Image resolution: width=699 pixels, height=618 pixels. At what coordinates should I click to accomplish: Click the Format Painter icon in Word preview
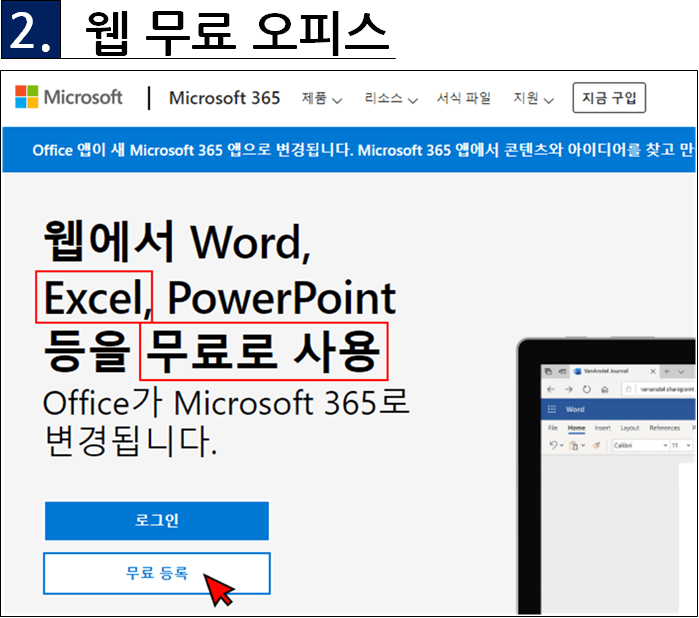click(596, 445)
